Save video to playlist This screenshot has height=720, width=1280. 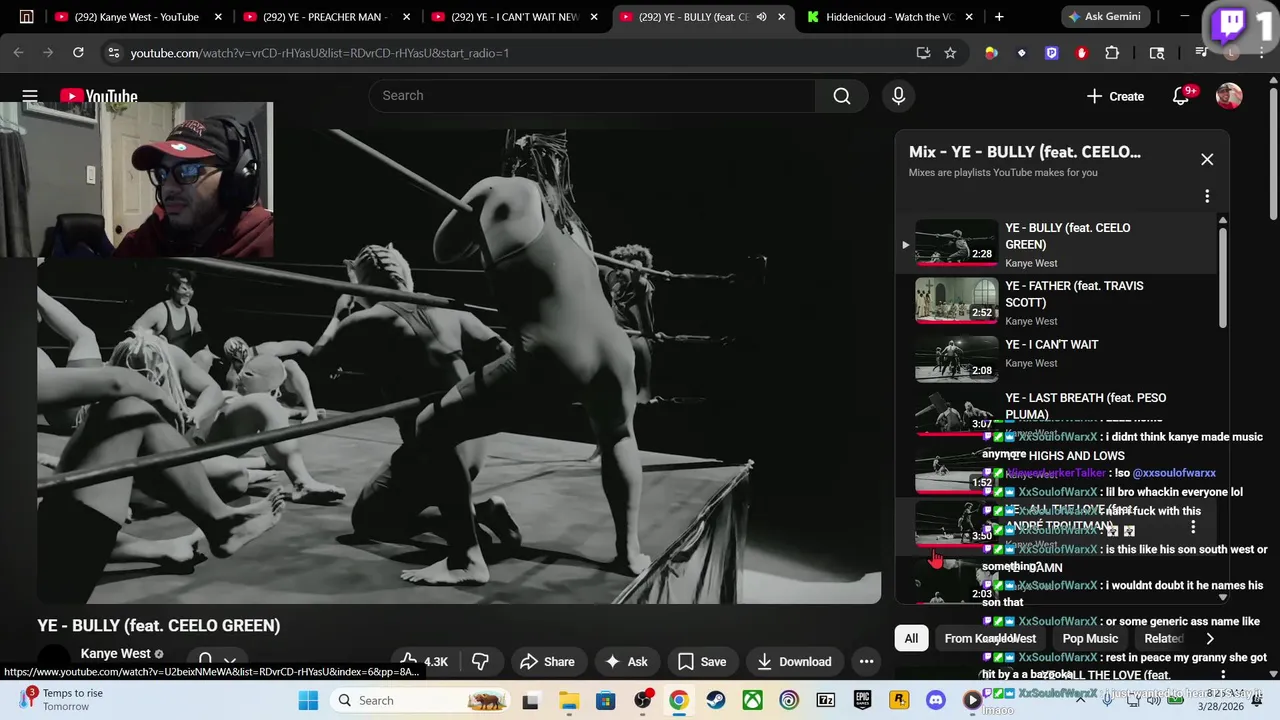(702, 661)
